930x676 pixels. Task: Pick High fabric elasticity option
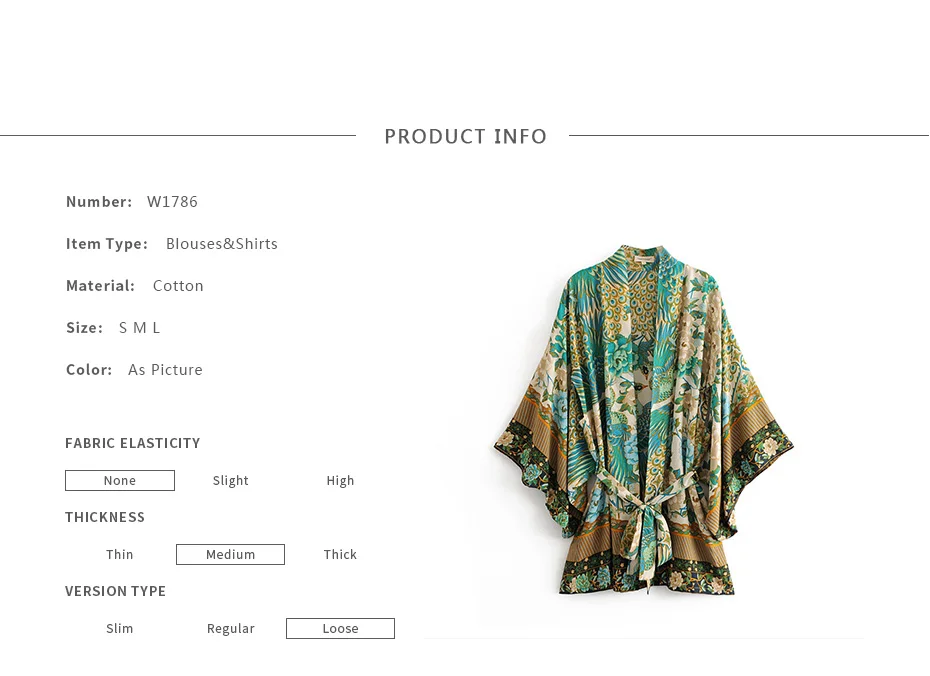pyautogui.click(x=340, y=480)
